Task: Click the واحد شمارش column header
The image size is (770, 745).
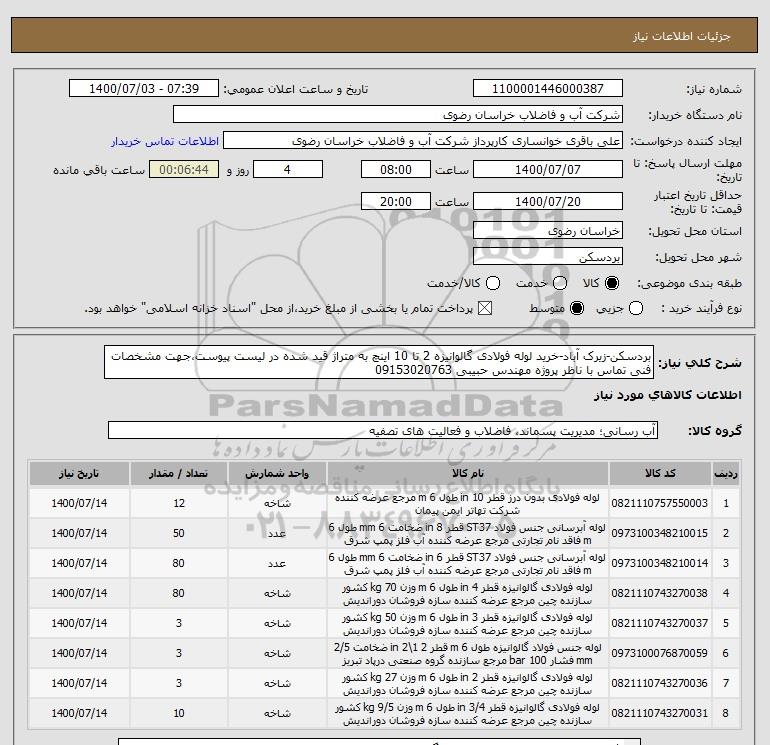Action: coord(277,473)
